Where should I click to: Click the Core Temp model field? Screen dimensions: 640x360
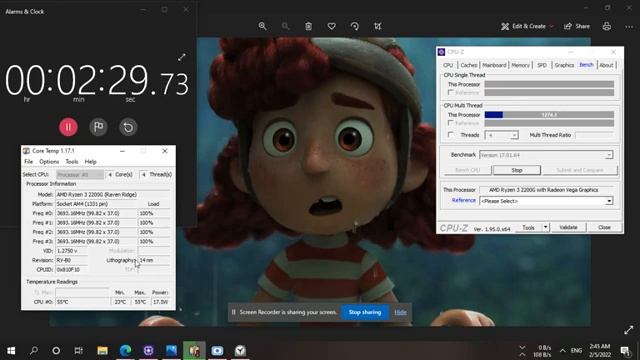click(x=112, y=195)
